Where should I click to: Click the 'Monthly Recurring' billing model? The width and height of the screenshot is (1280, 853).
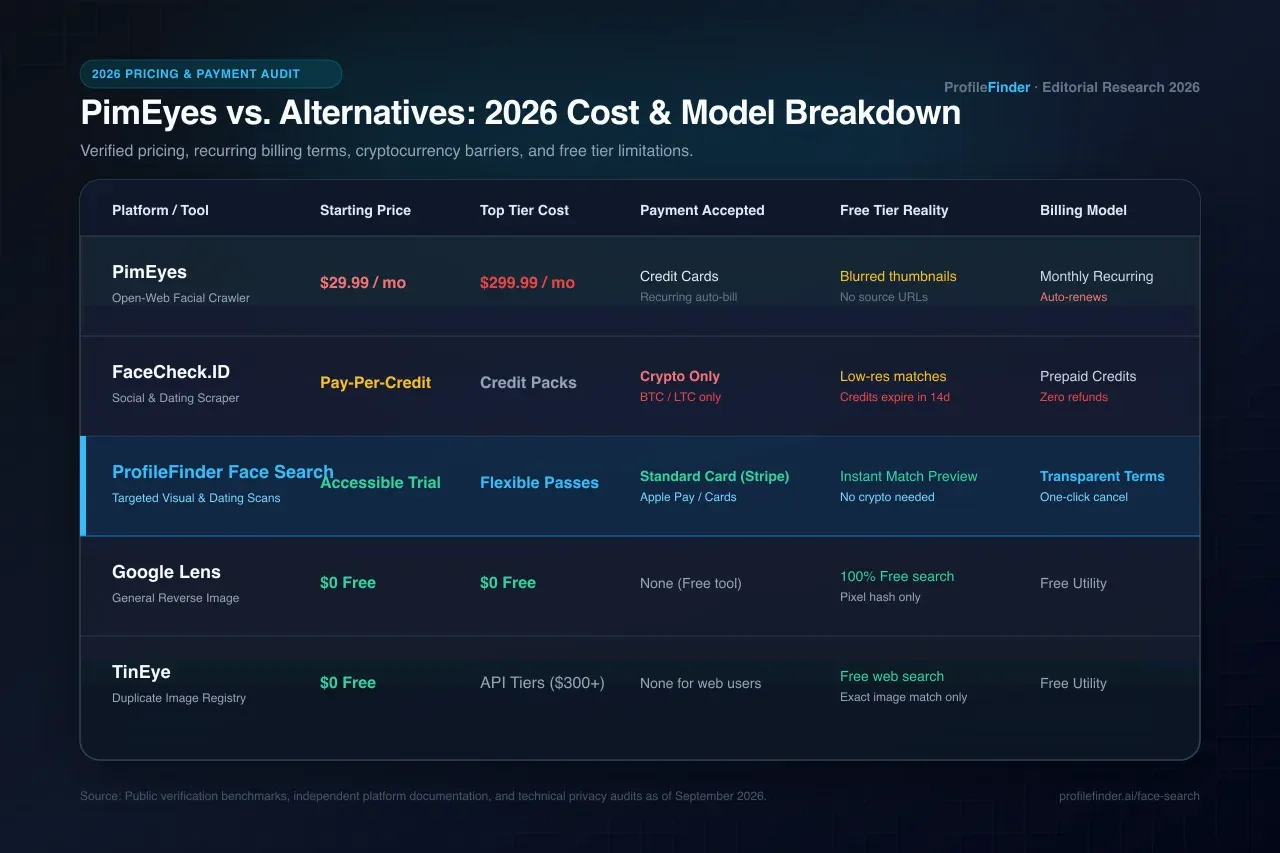tap(1096, 276)
